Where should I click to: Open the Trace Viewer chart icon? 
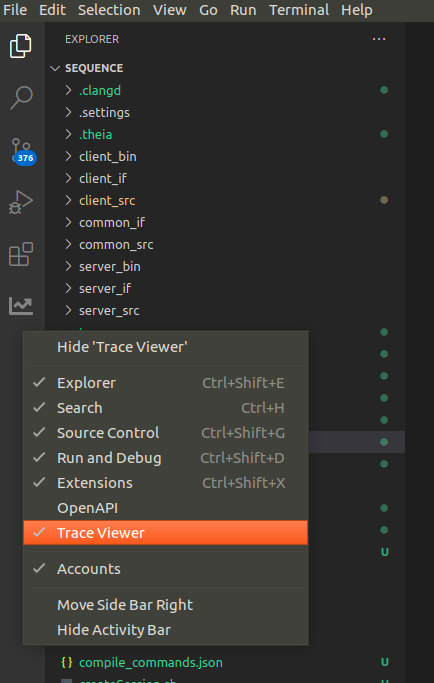click(x=21, y=306)
